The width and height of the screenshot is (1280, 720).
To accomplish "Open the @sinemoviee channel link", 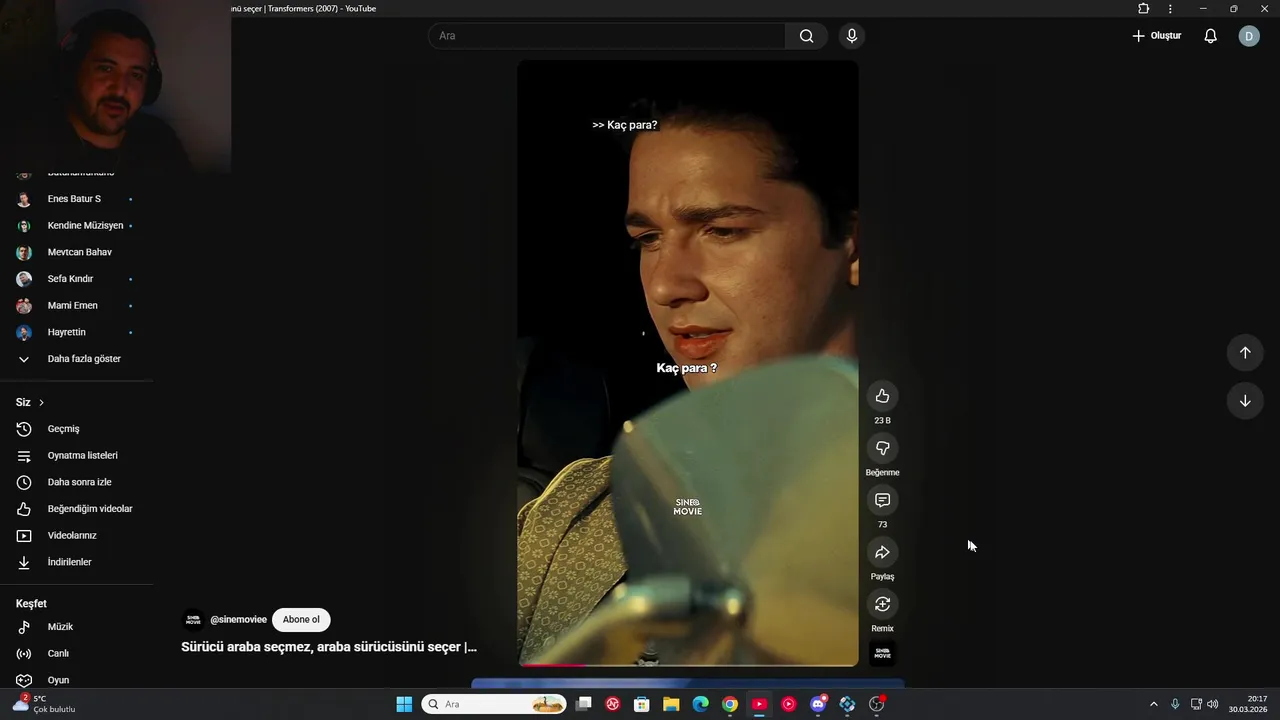I will click(238, 620).
